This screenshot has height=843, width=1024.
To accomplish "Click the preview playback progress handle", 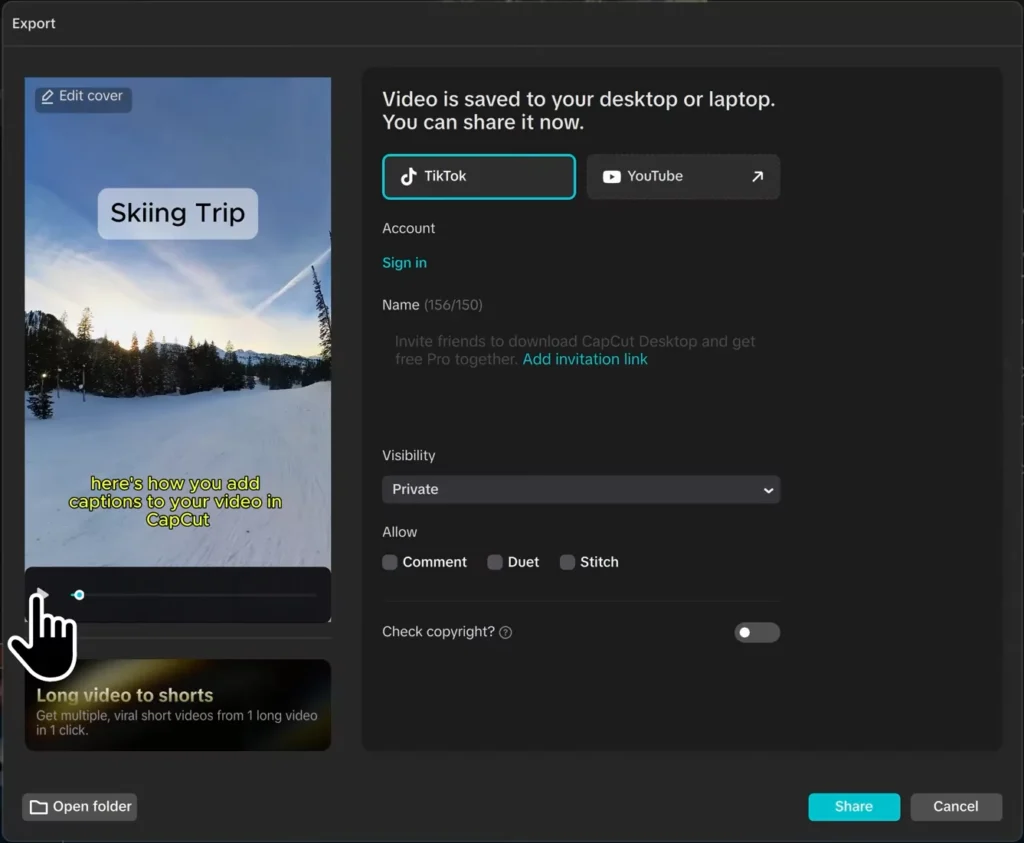I will (x=78, y=595).
